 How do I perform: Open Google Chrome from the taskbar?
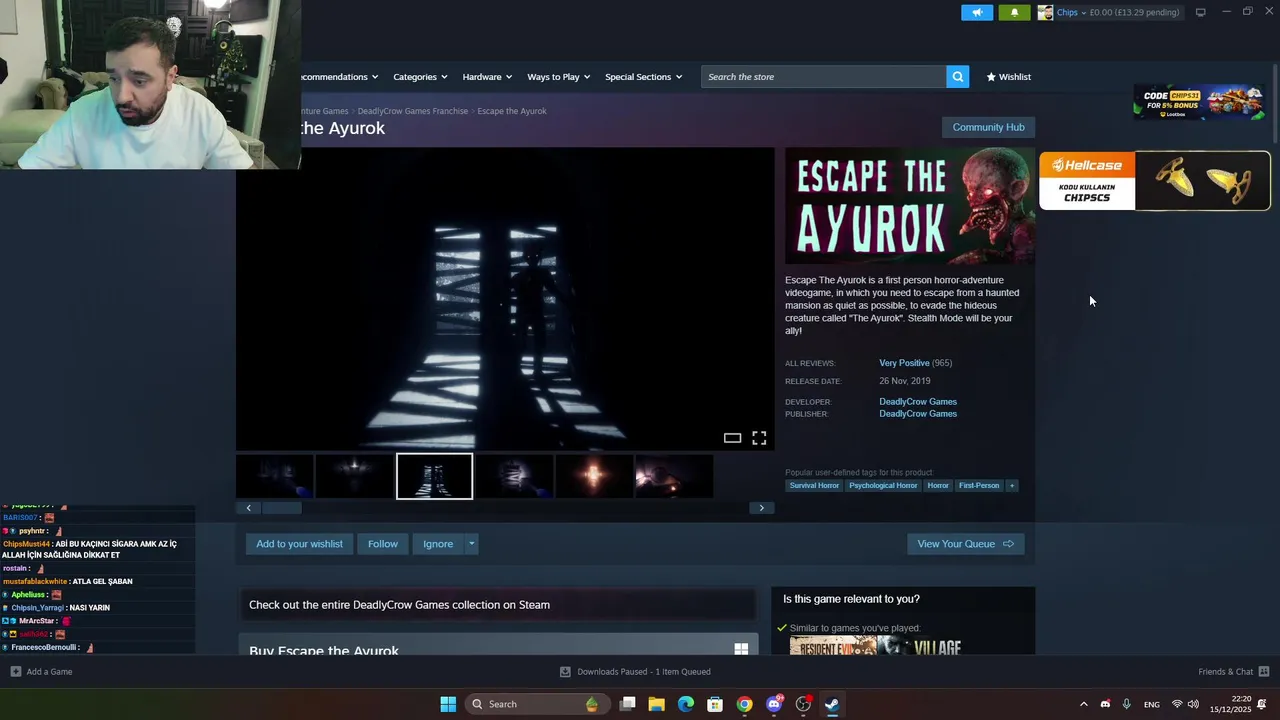[x=744, y=704]
